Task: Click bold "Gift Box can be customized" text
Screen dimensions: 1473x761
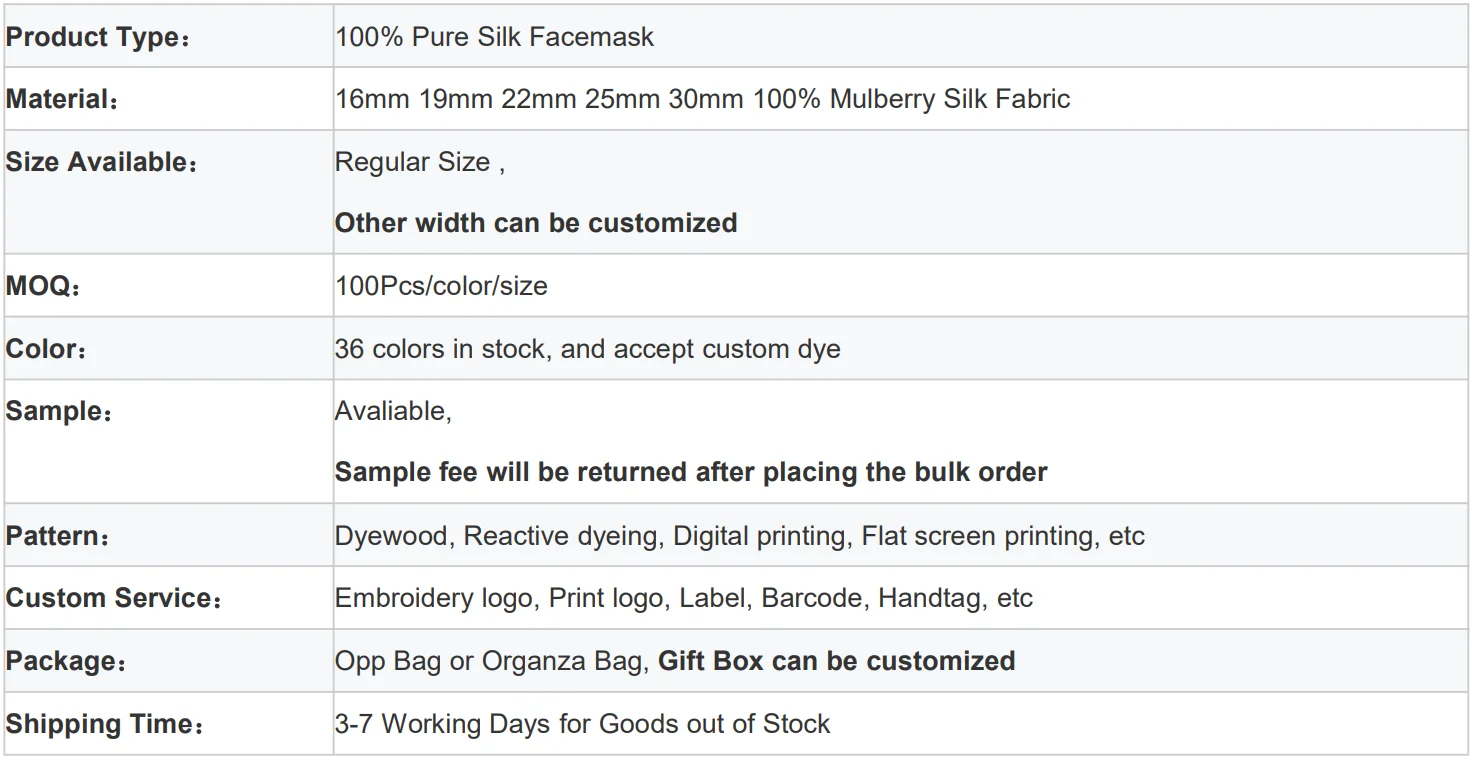Action: (x=836, y=661)
